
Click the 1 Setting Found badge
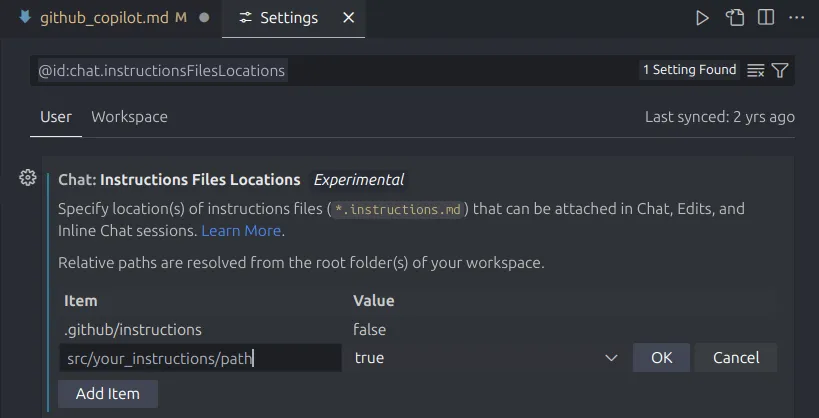tap(689, 70)
